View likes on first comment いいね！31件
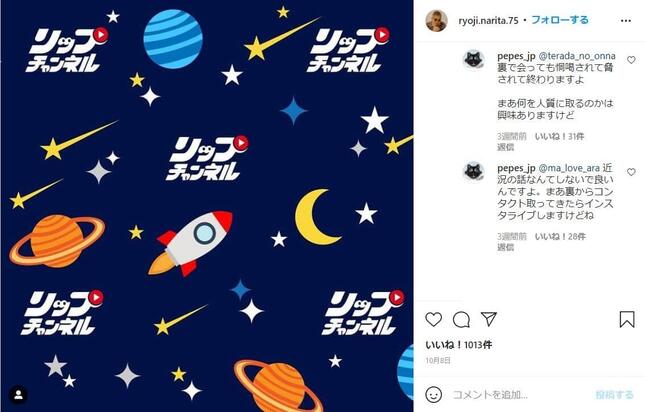 tap(559, 136)
